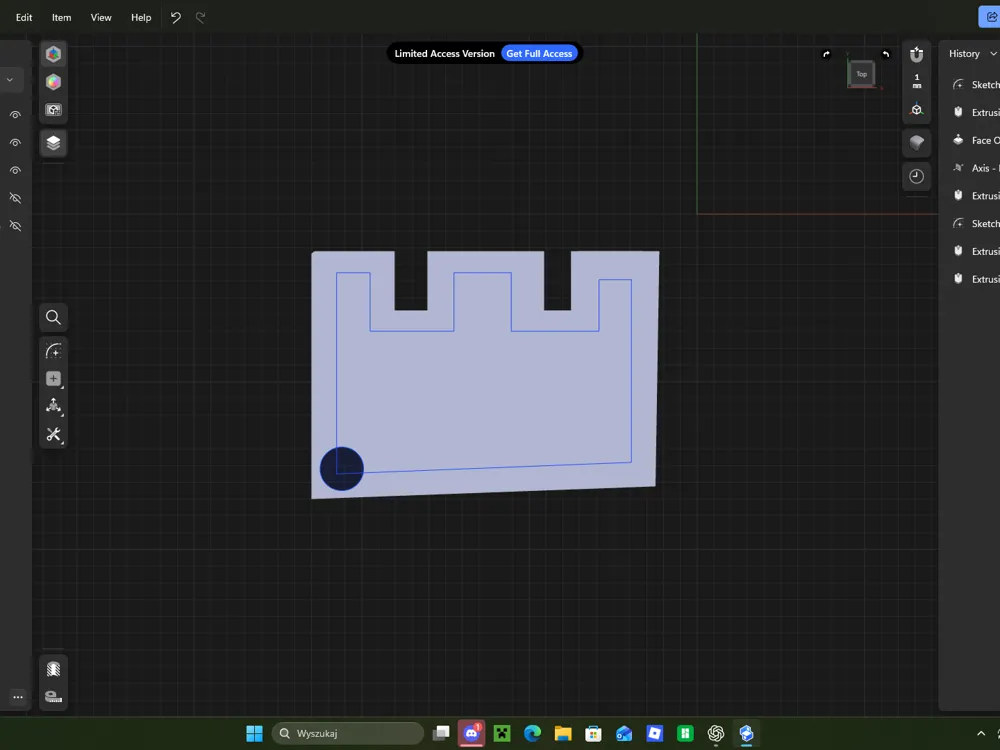Switch to the Visualization color-wheel icon
This screenshot has height=750, width=1000.
(x=54, y=82)
